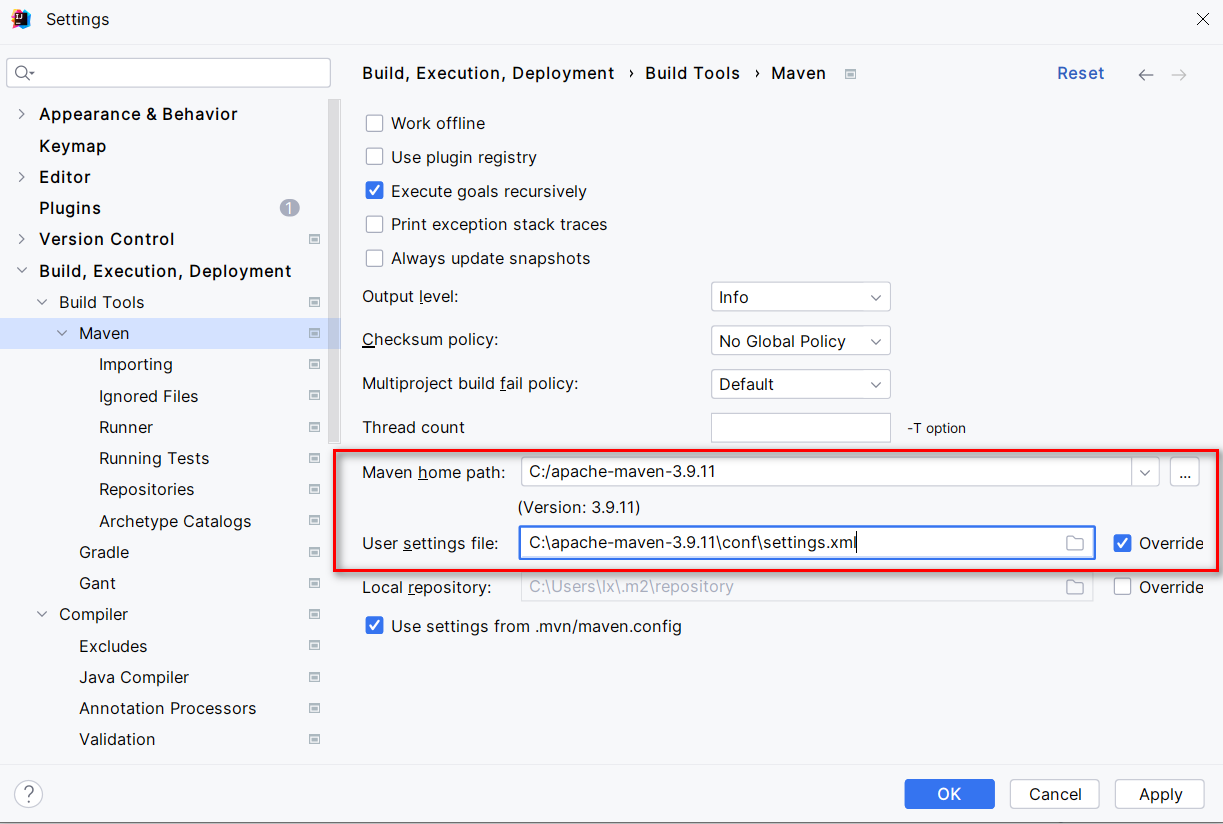The width and height of the screenshot is (1223, 824).
Task: Click the User settings file text field
Action: click(x=807, y=543)
